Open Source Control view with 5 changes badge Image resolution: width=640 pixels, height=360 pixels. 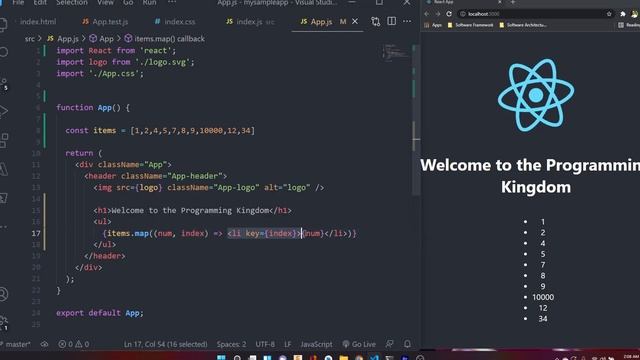(x=3, y=84)
